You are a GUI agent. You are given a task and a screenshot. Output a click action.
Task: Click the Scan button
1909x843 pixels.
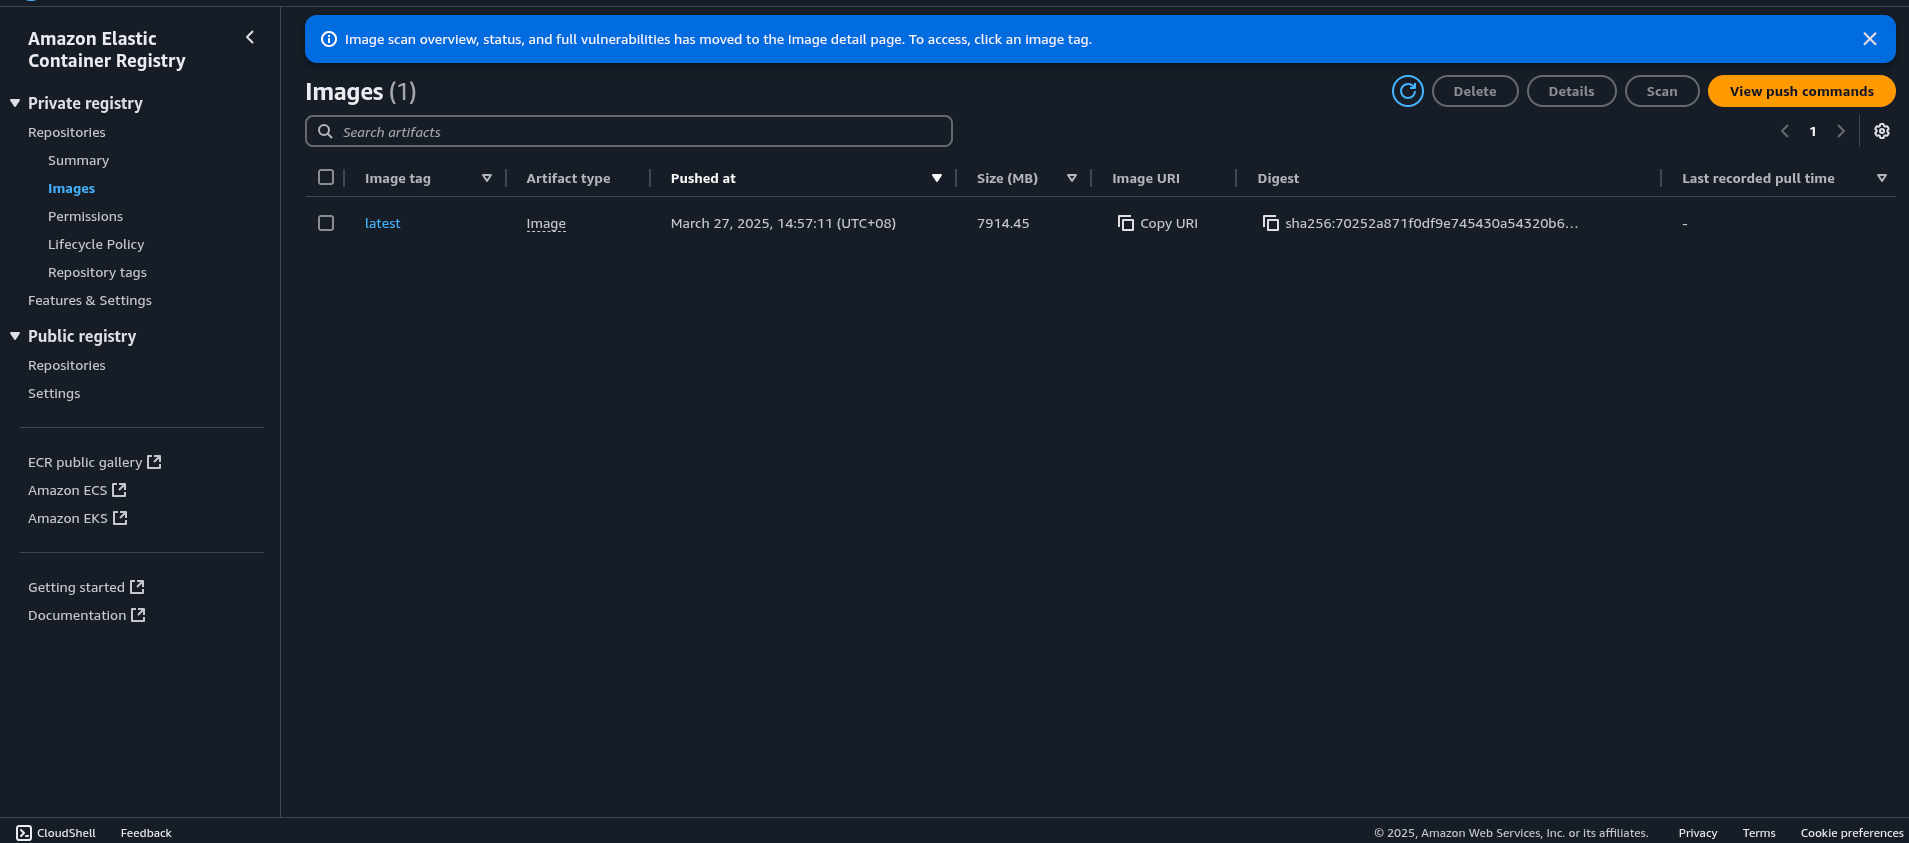[1662, 91]
